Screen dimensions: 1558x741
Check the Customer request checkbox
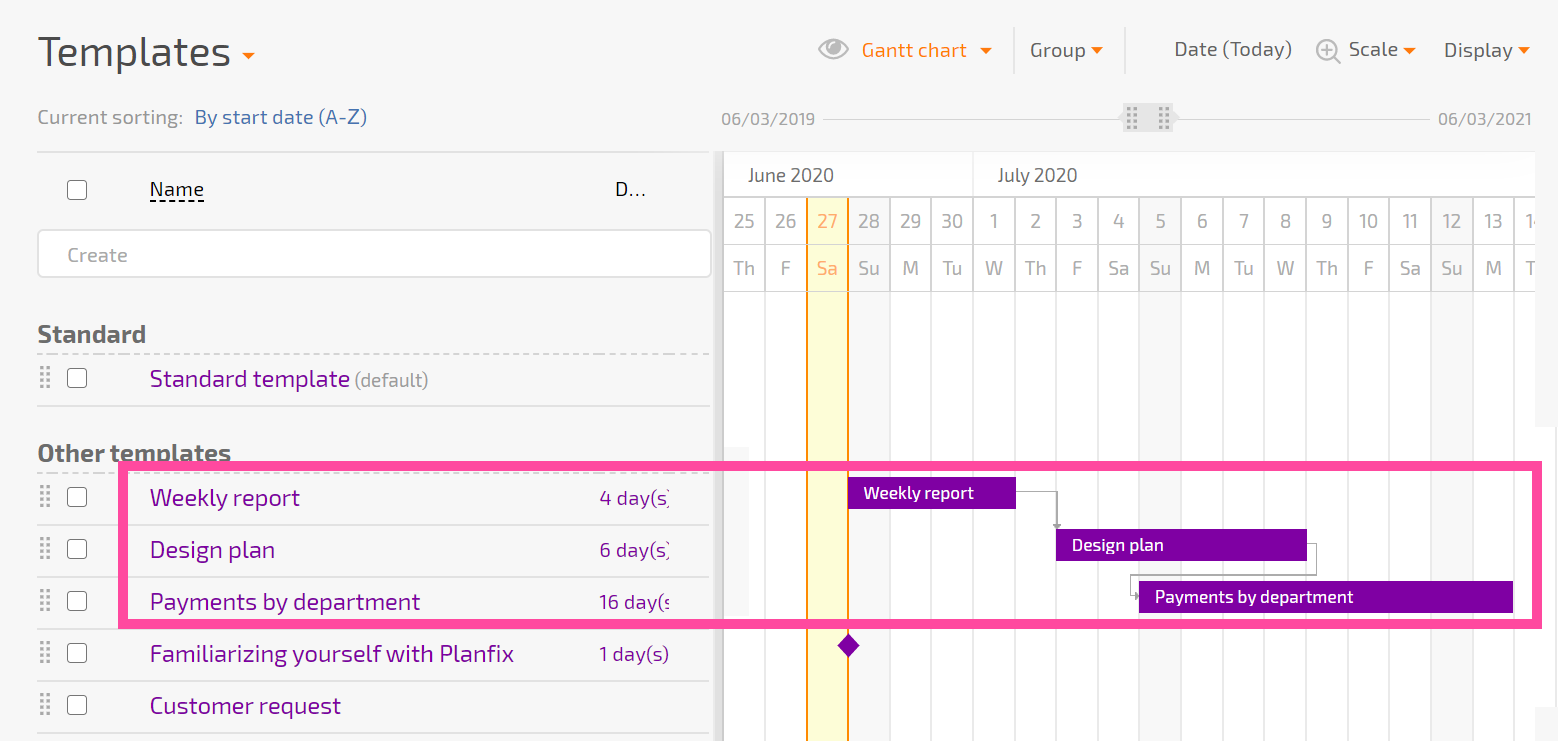[x=77, y=705]
